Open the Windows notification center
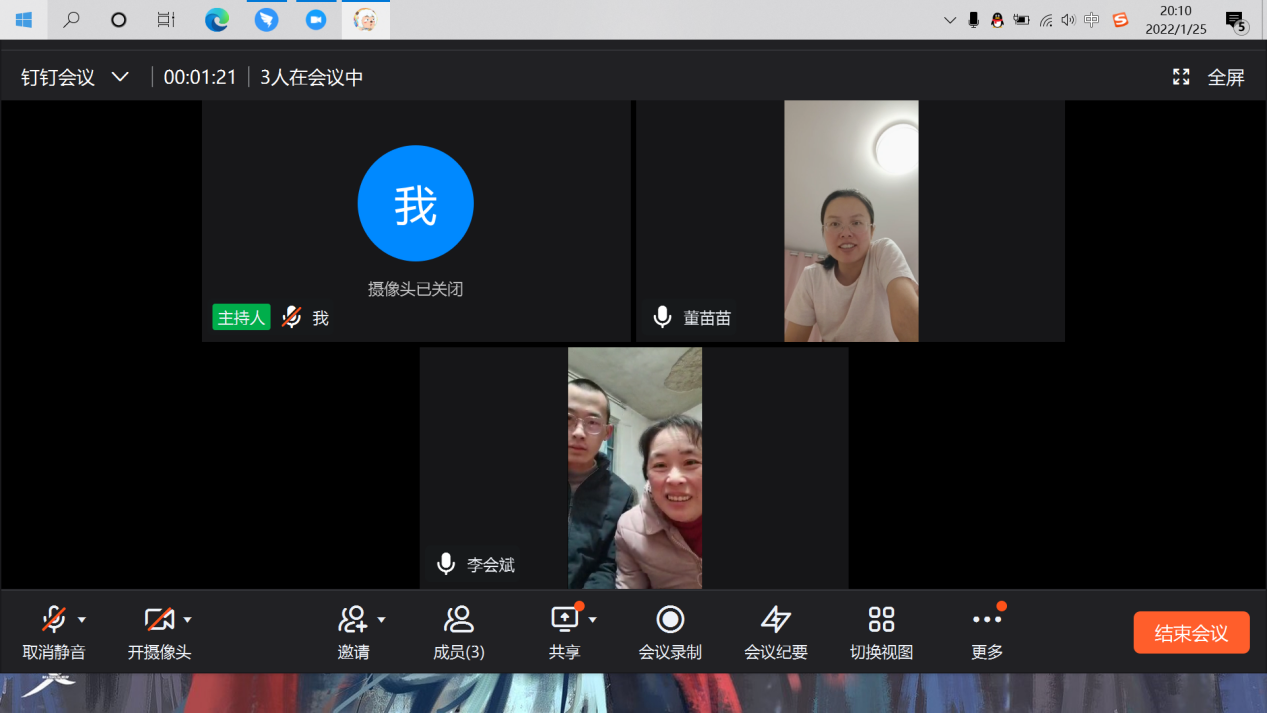This screenshot has width=1267, height=713. click(x=1236, y=21)
